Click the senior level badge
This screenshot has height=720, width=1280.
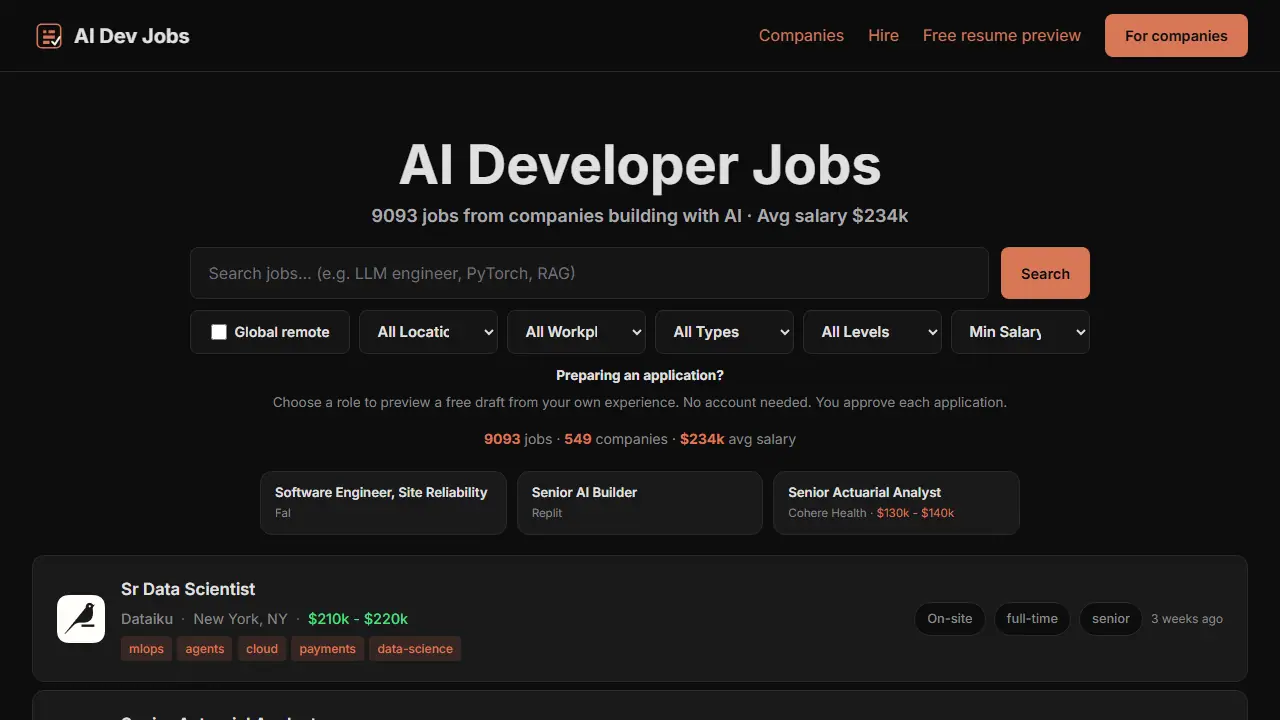pos(1111,619)
